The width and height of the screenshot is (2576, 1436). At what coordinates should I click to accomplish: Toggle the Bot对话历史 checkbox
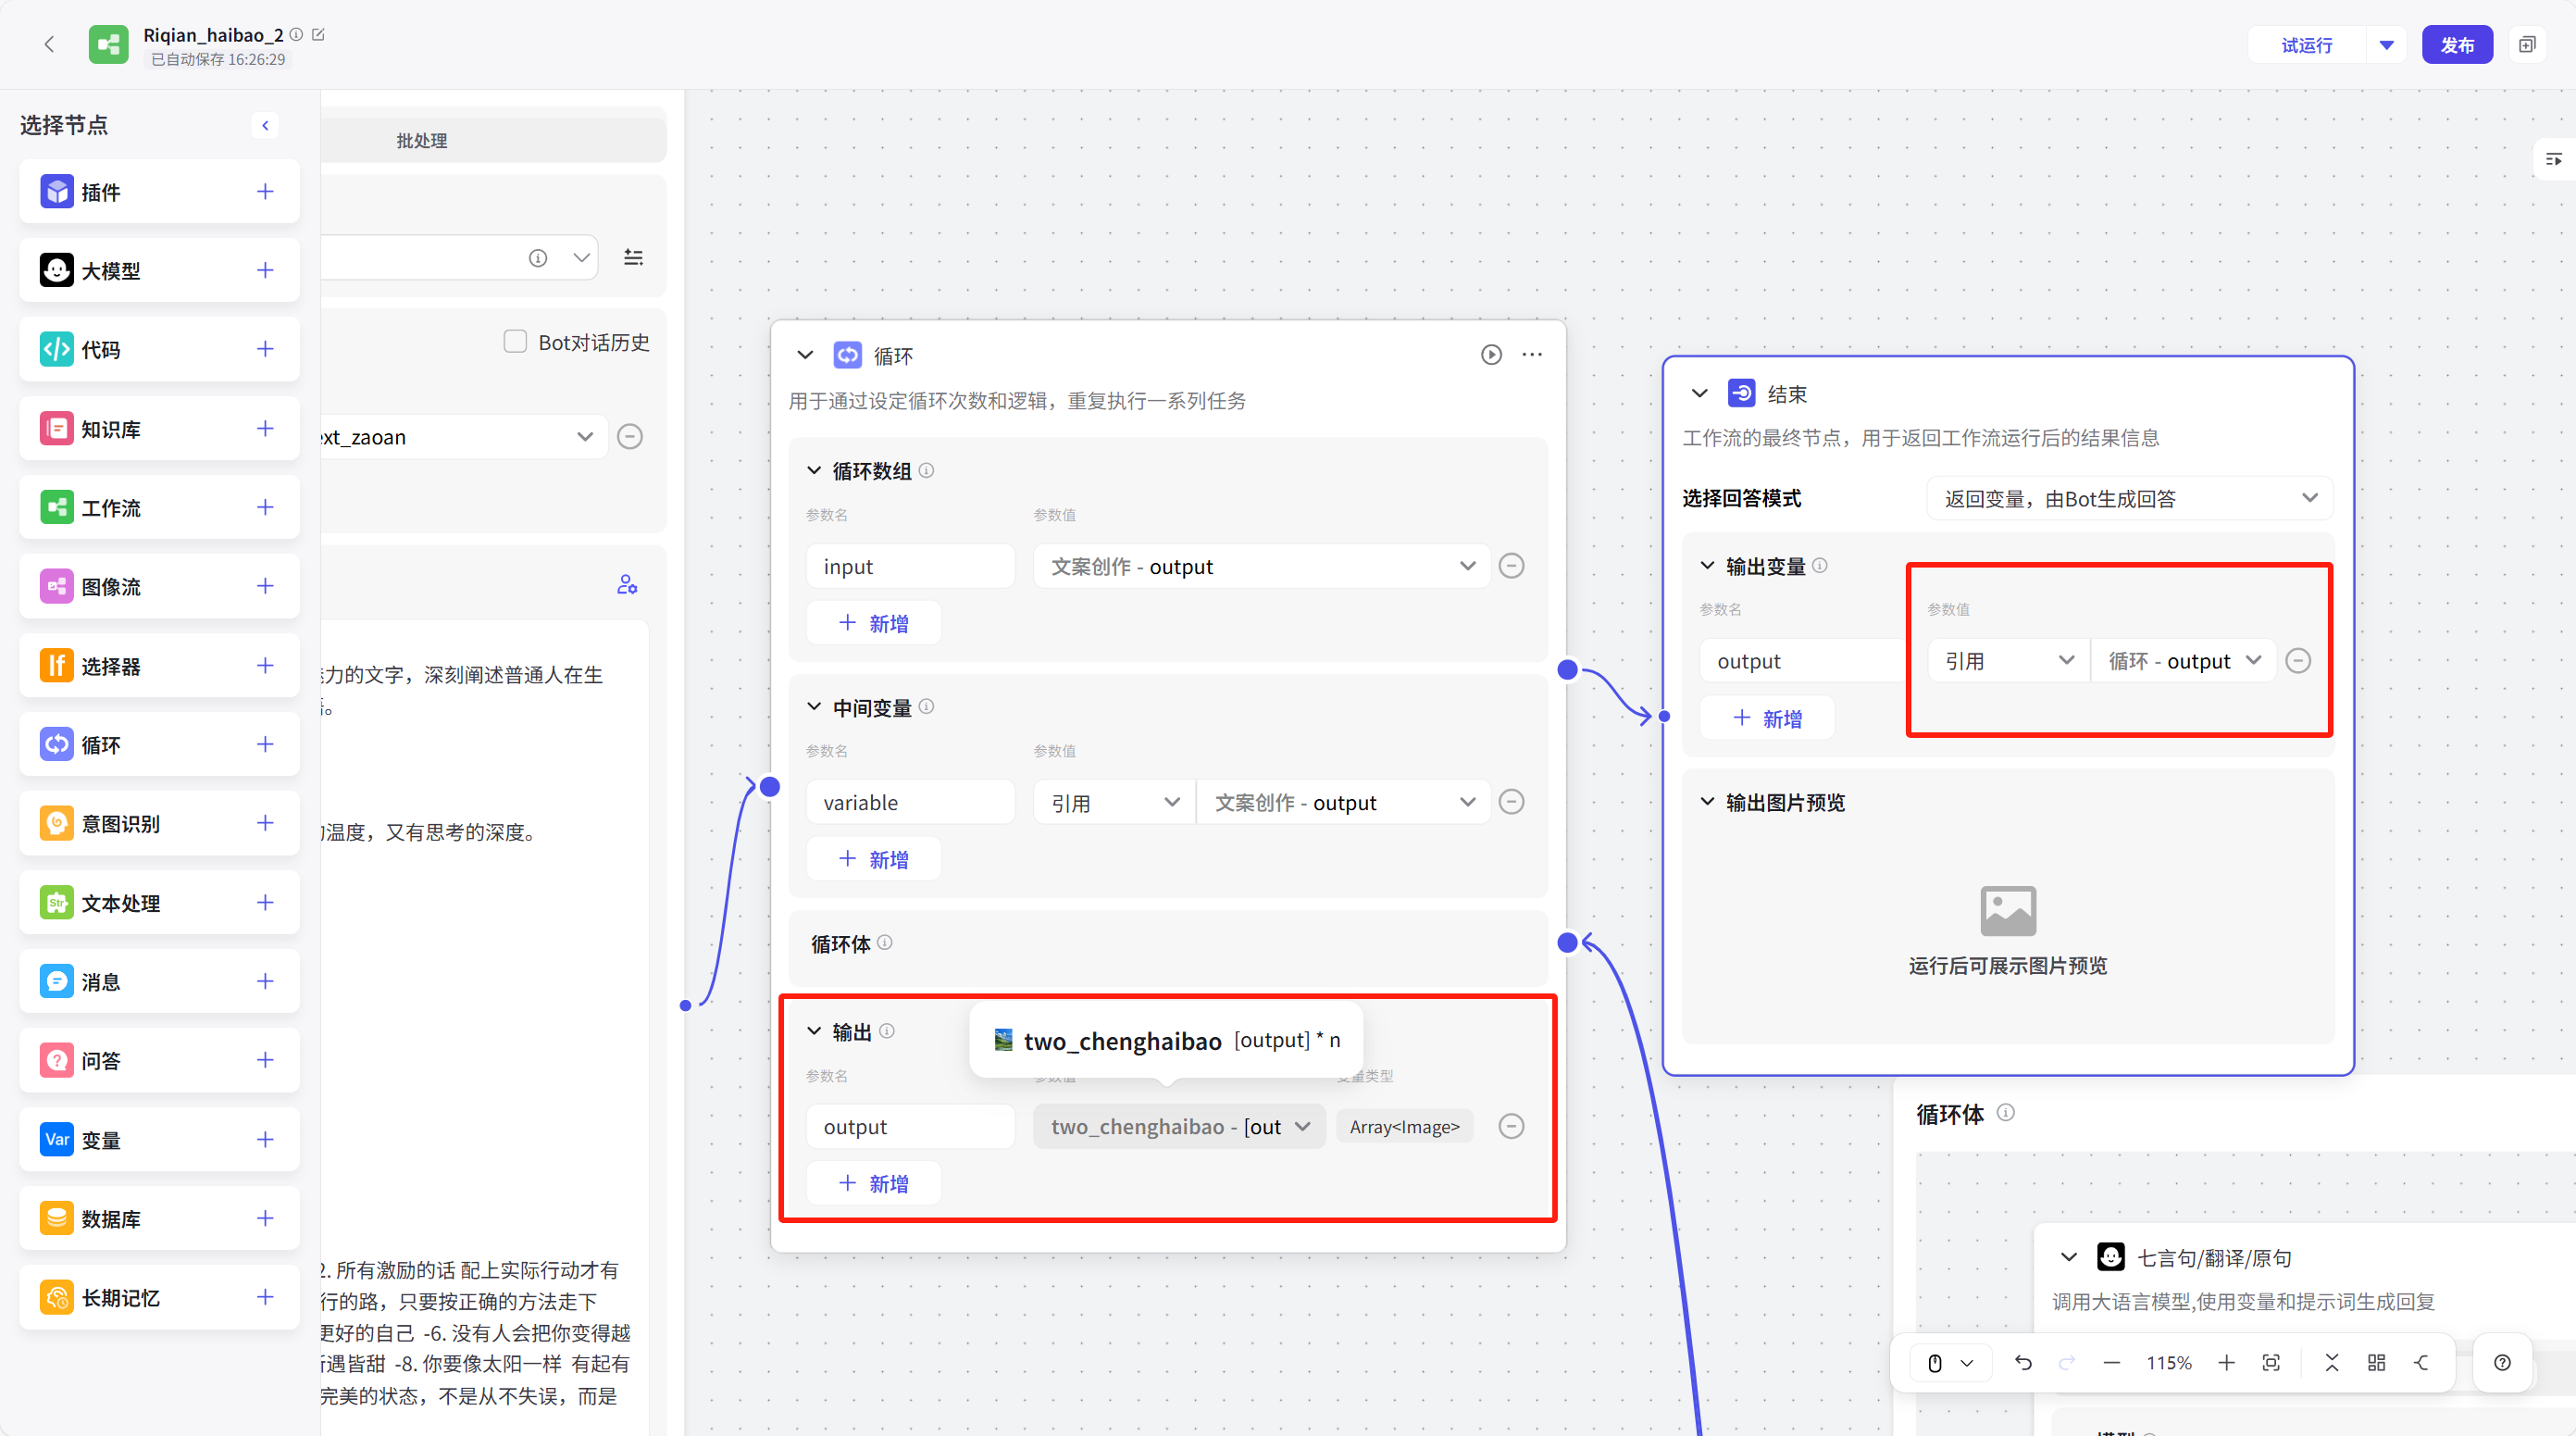click(515, 342)
